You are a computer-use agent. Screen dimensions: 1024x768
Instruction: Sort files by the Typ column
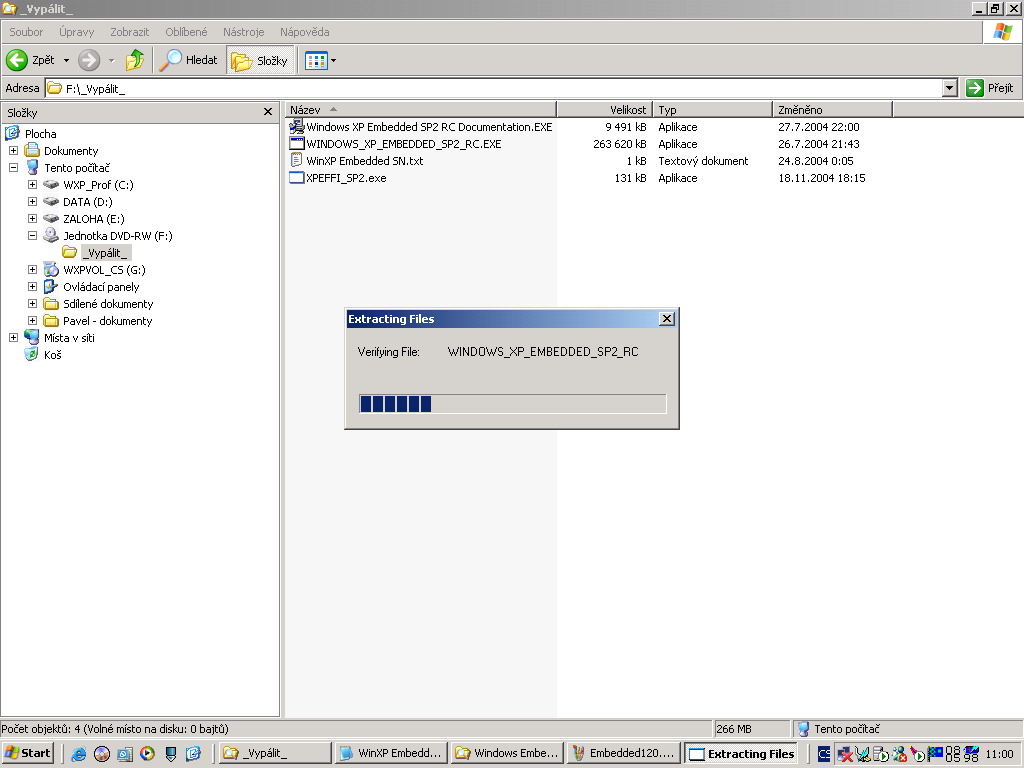(712, 110)
